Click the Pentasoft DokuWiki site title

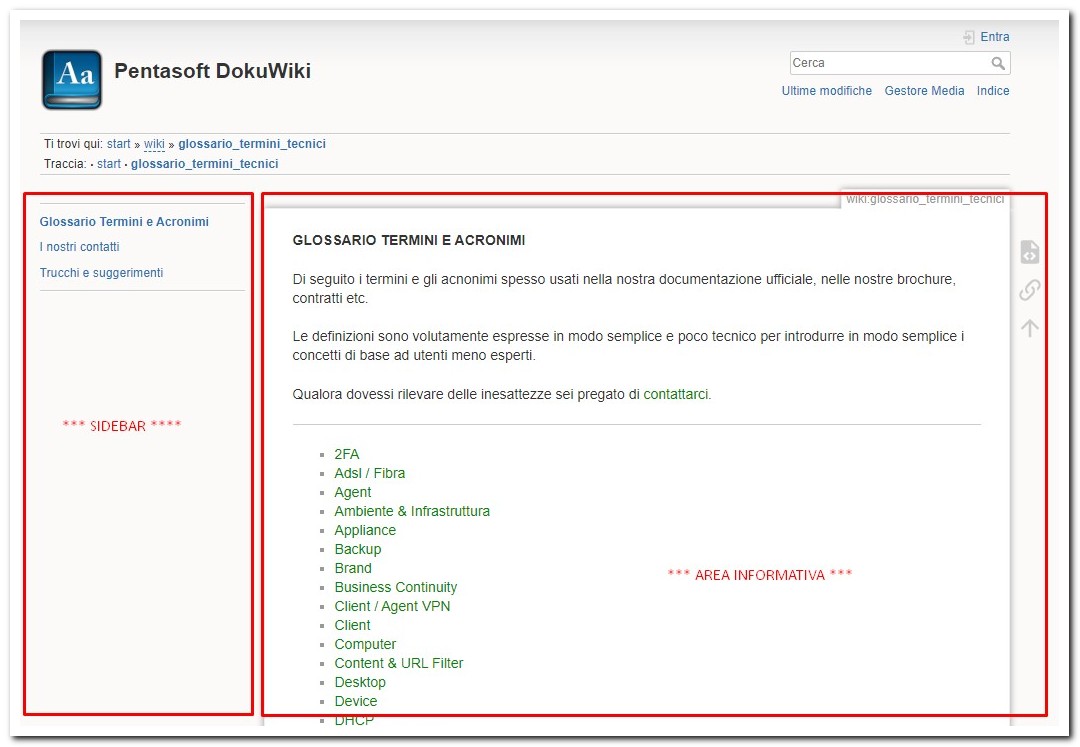pos(212,71)
